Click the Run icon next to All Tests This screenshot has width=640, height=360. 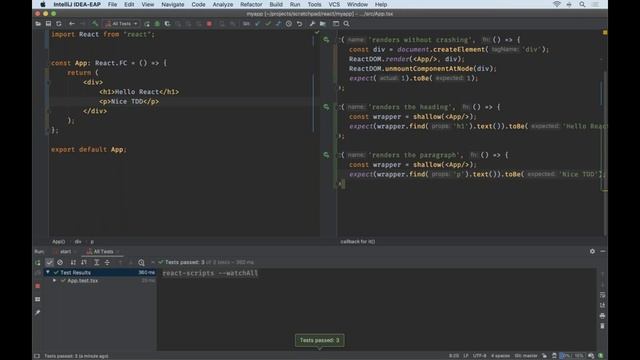(x=147, y=24)
